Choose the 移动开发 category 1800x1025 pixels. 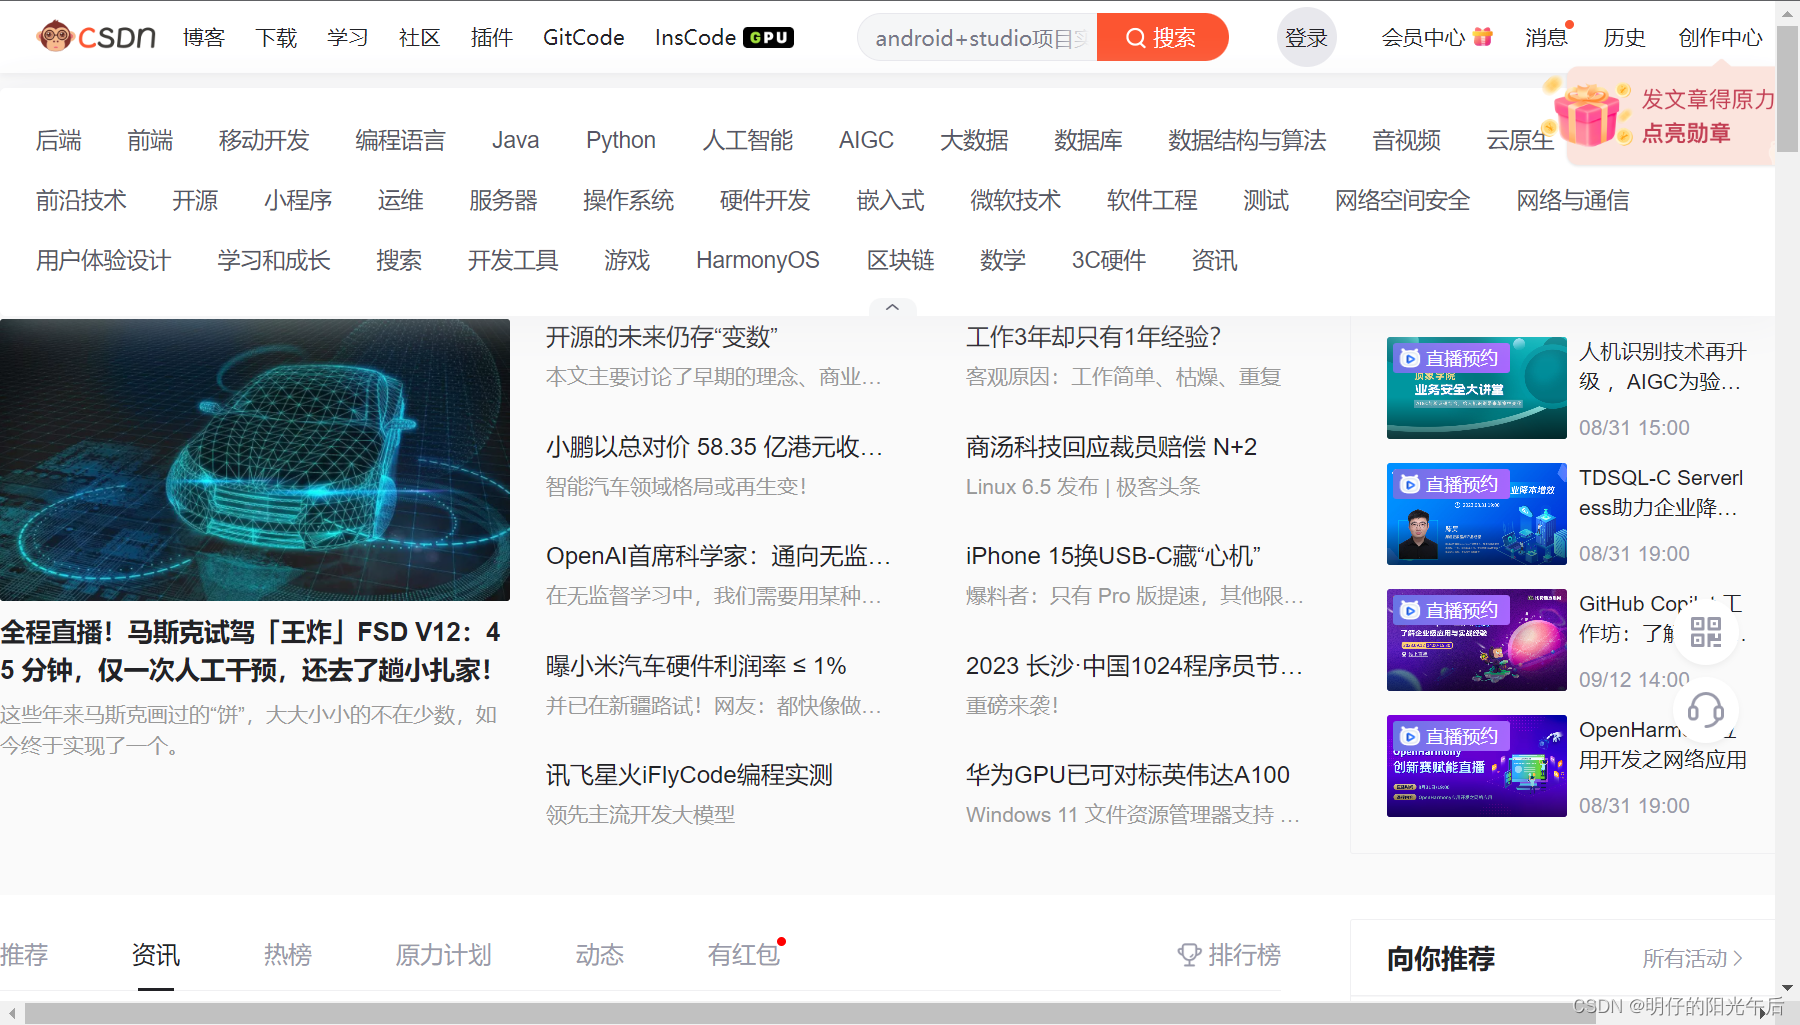(x=265, y=140)
